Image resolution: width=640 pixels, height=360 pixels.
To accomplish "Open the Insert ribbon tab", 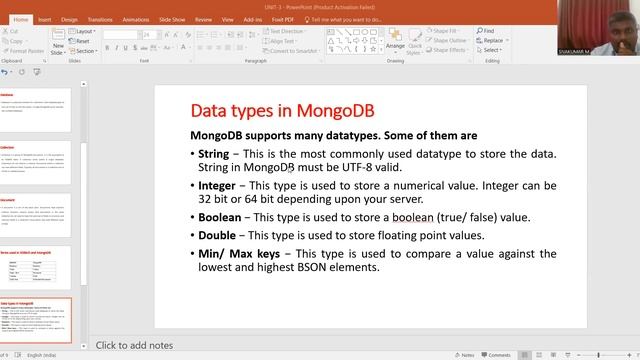I will coord(44,20).
